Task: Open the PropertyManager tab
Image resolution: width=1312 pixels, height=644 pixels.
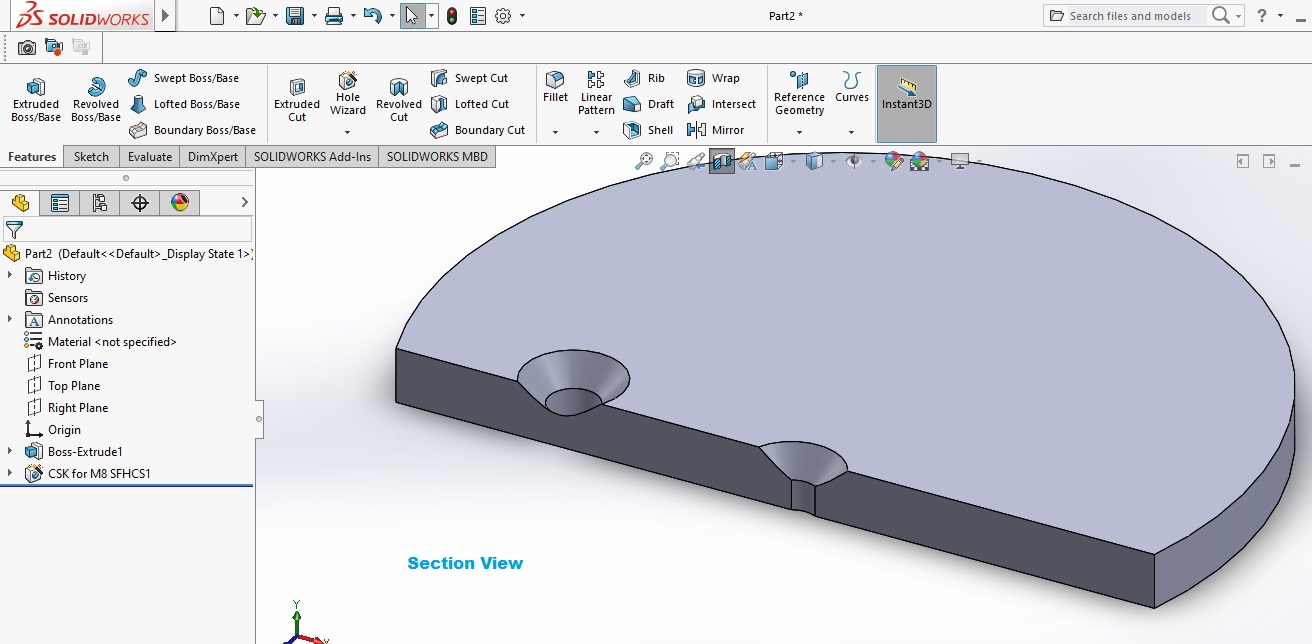Action: [x=60, y=203]
